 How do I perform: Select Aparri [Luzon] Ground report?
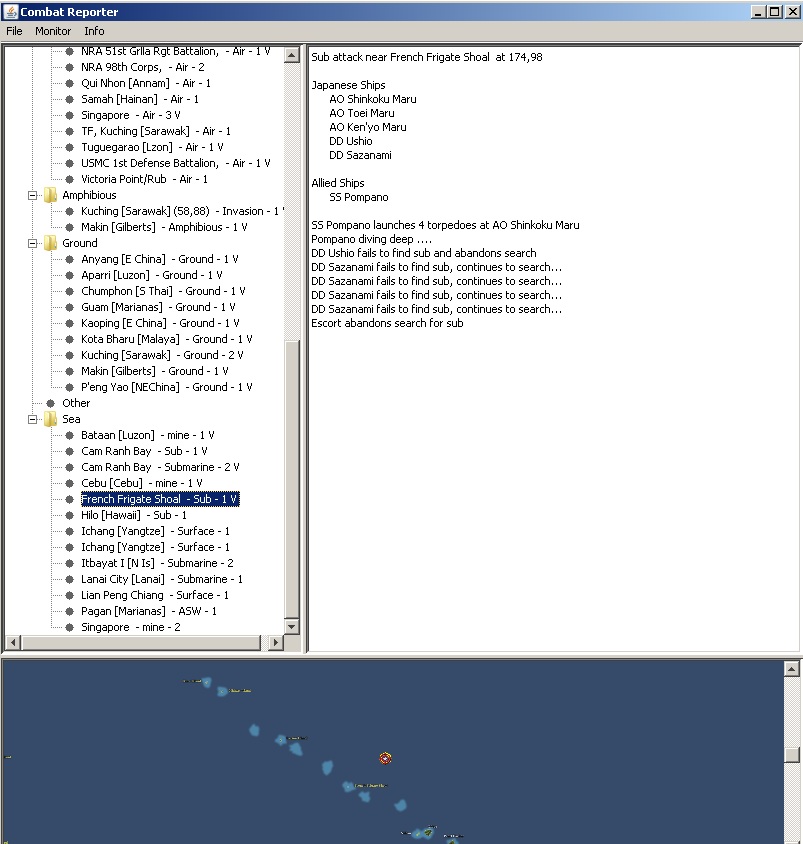point(152,275)
